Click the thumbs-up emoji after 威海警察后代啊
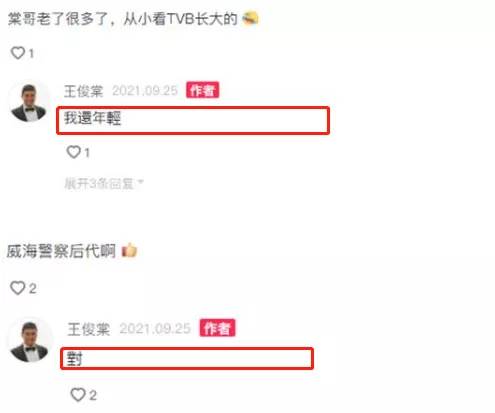 129,250
